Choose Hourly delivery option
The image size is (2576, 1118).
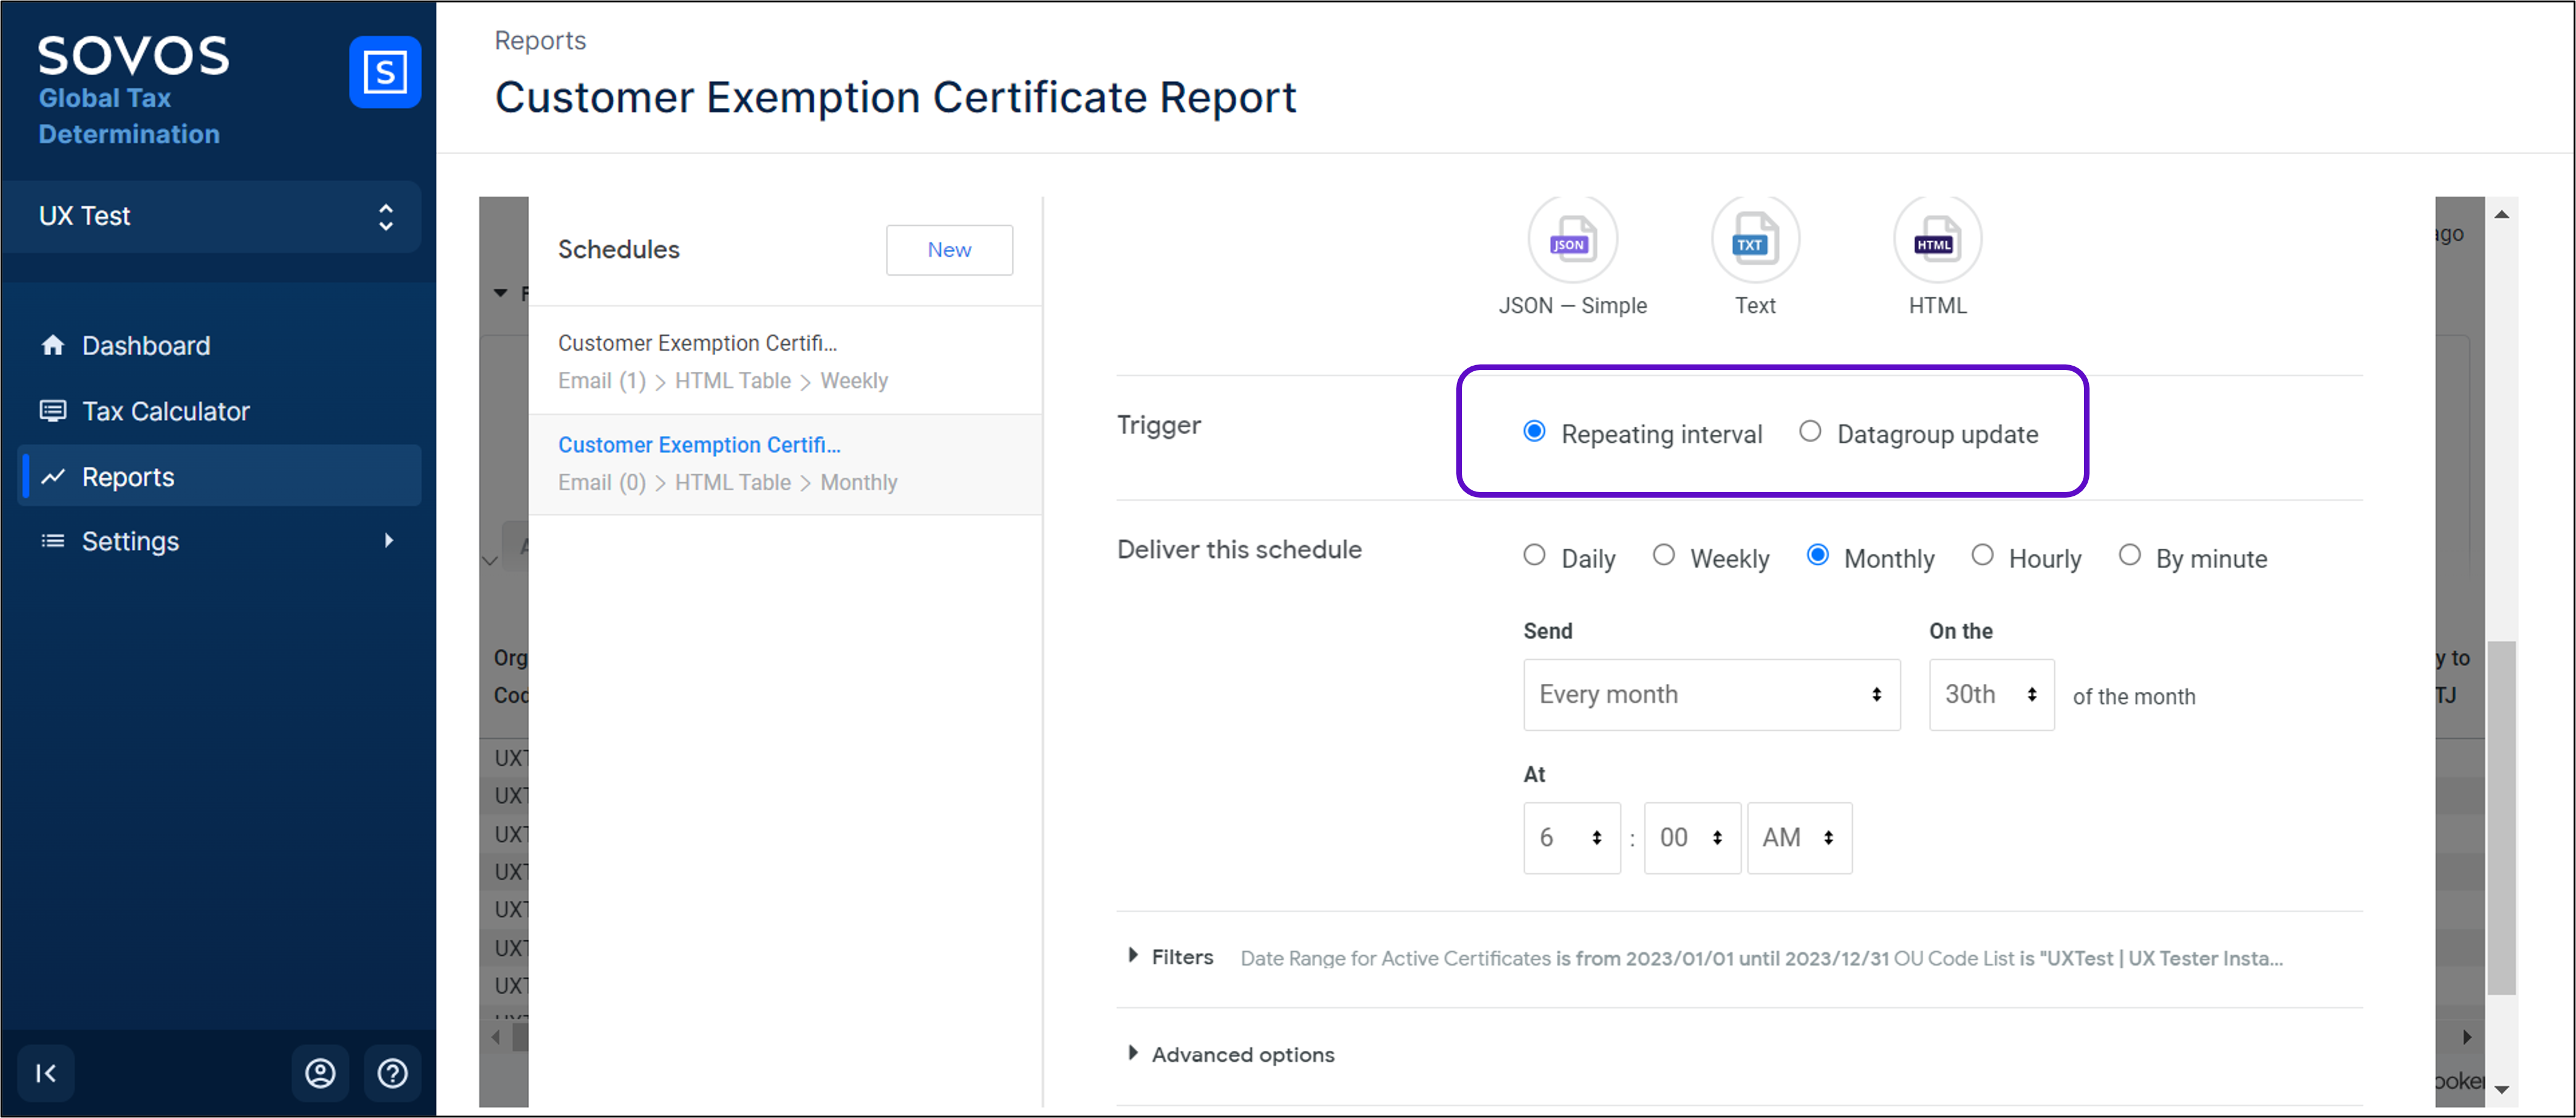click(x=1982, y=555)
